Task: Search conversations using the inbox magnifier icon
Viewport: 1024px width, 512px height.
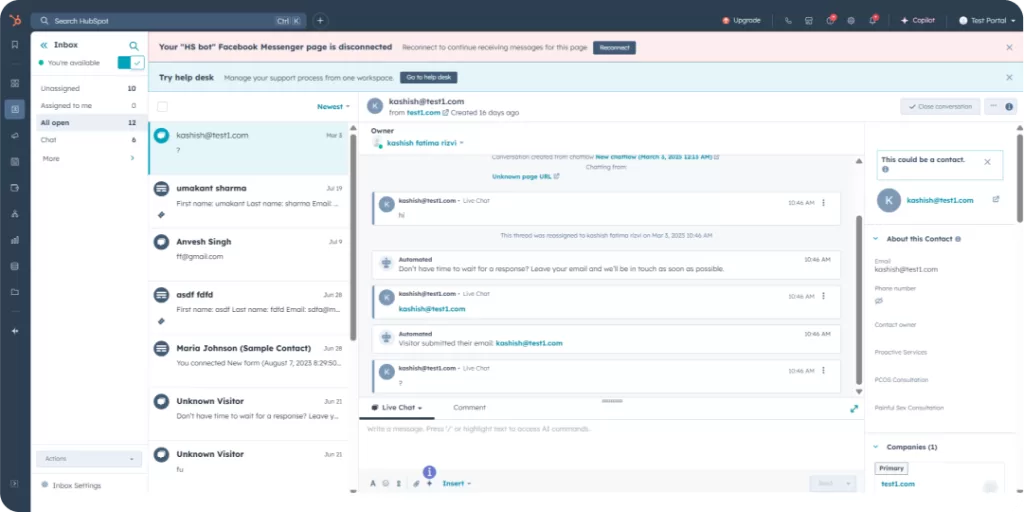Action: click(134, 46)
